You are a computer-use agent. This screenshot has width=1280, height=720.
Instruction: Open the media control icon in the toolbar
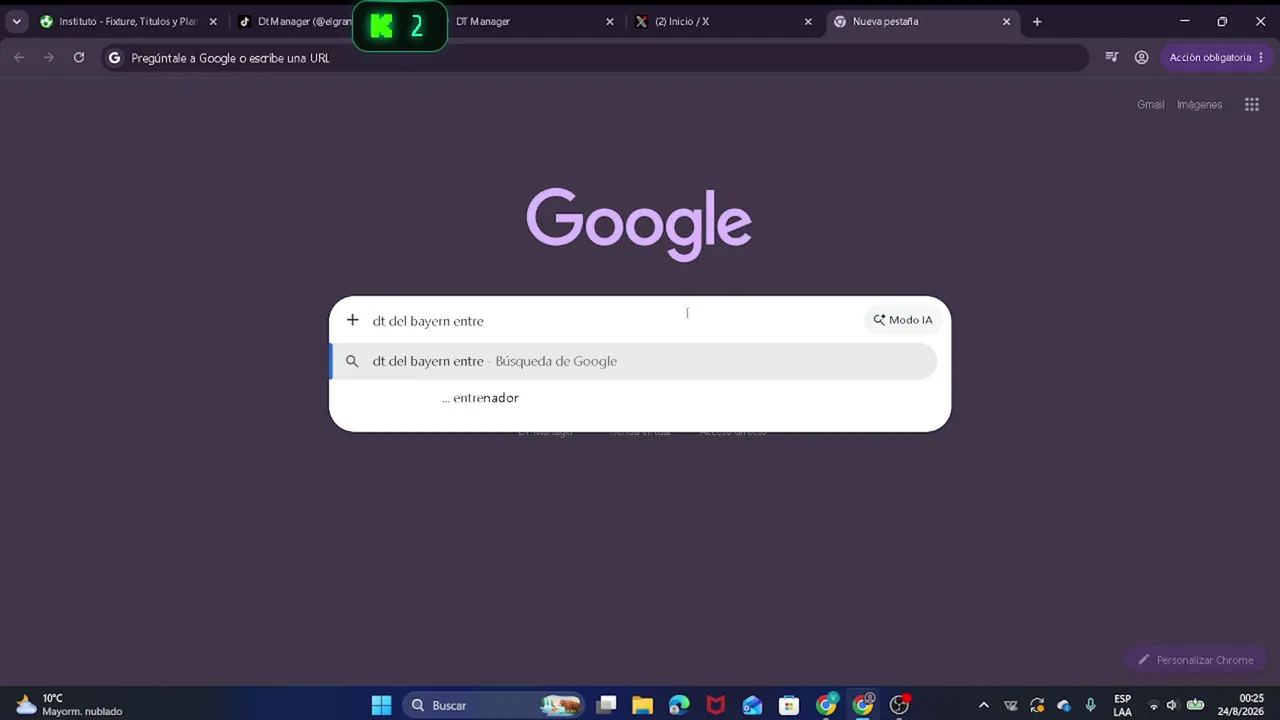(1111, 58)
